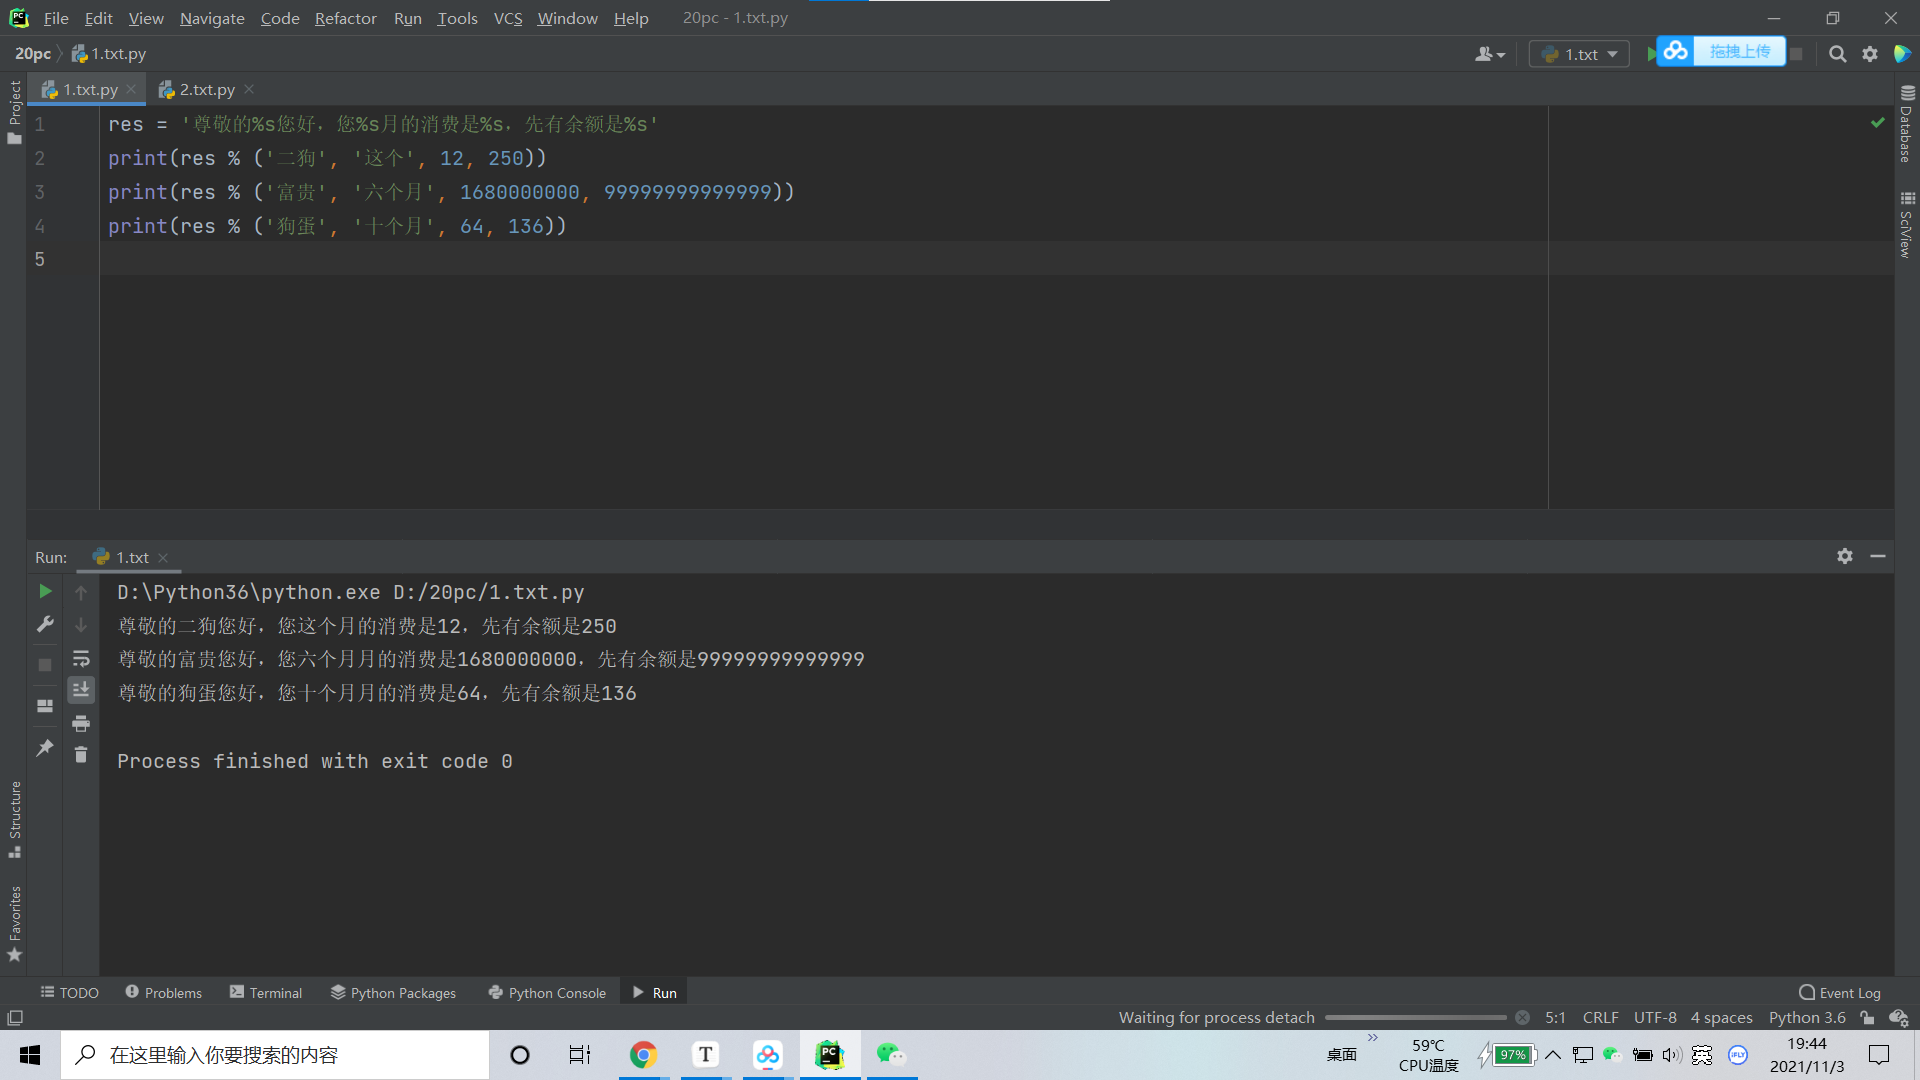The width and height of the screenshot is (1920, 1080).
Task: Clear all Run output with the trash icon
Action: (x=81, y=755)
